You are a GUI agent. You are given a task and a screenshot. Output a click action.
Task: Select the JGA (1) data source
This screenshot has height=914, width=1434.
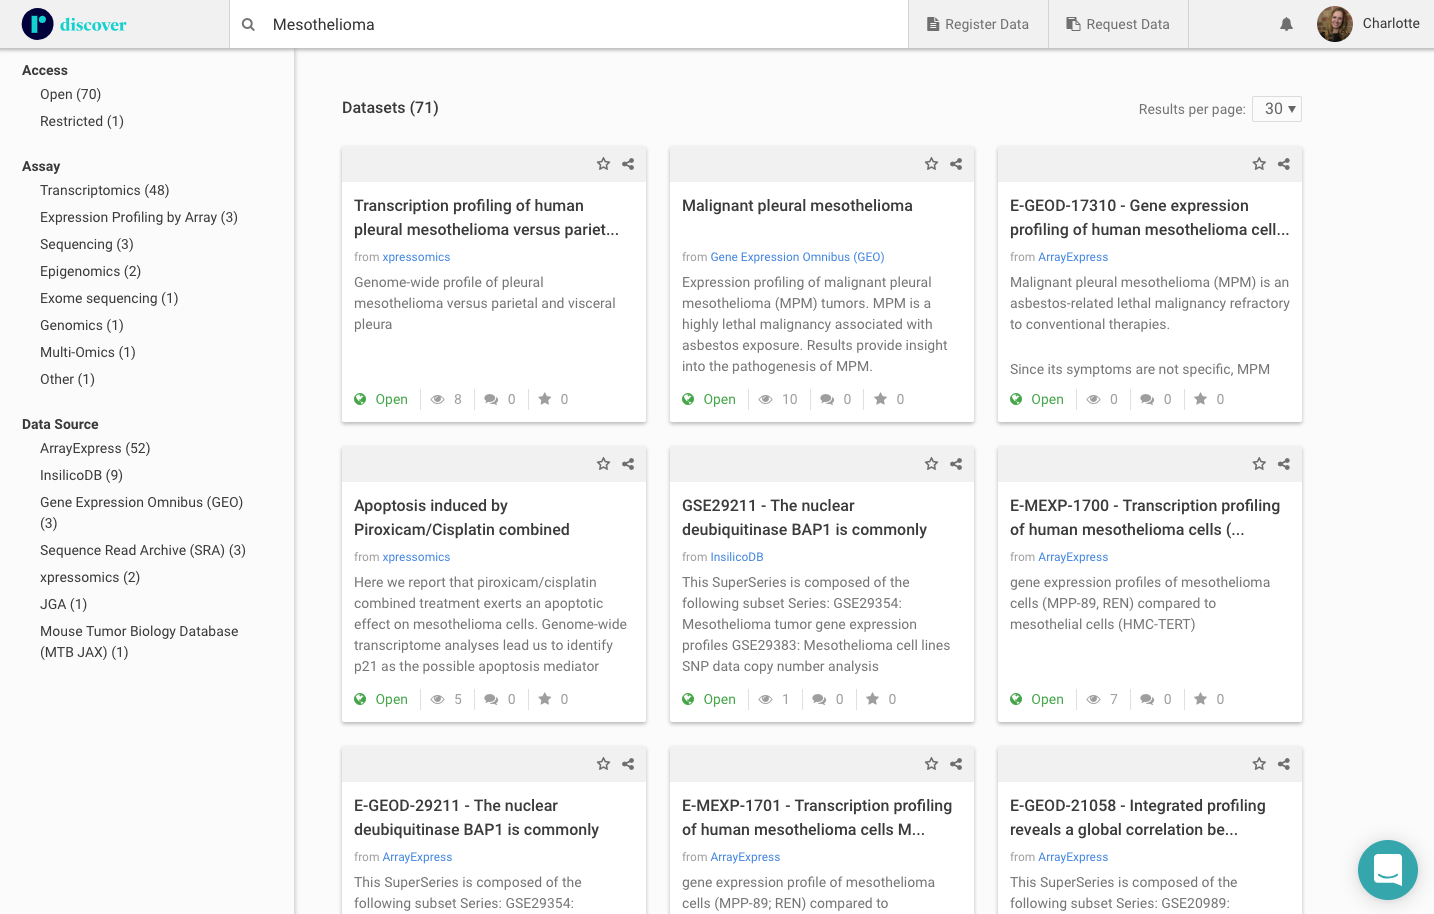coord(64,604)
